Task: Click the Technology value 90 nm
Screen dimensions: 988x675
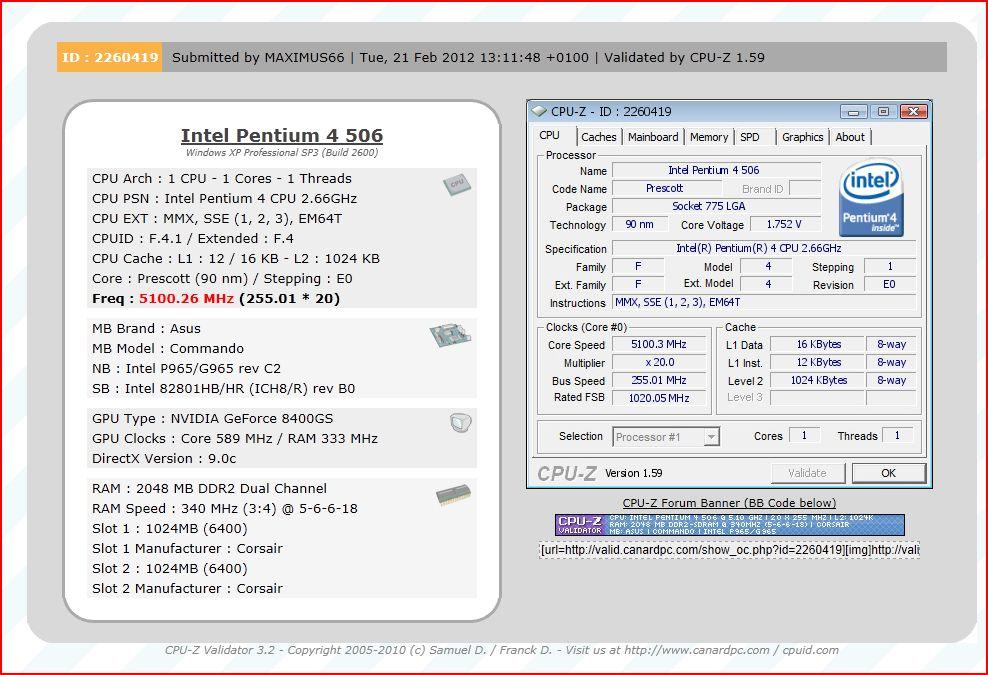Action: tap(640, 224)
